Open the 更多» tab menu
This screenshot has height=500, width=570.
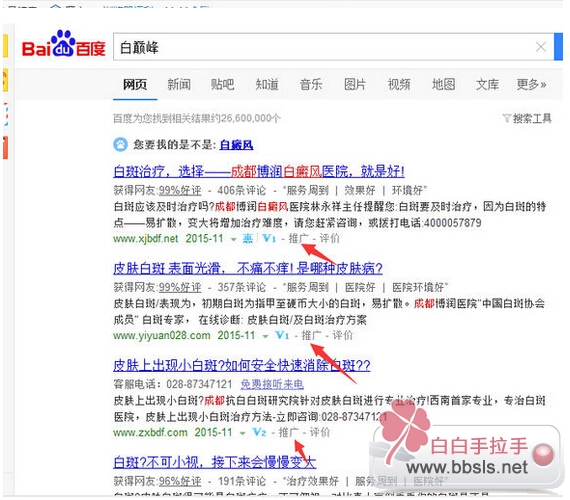[531, 84]
